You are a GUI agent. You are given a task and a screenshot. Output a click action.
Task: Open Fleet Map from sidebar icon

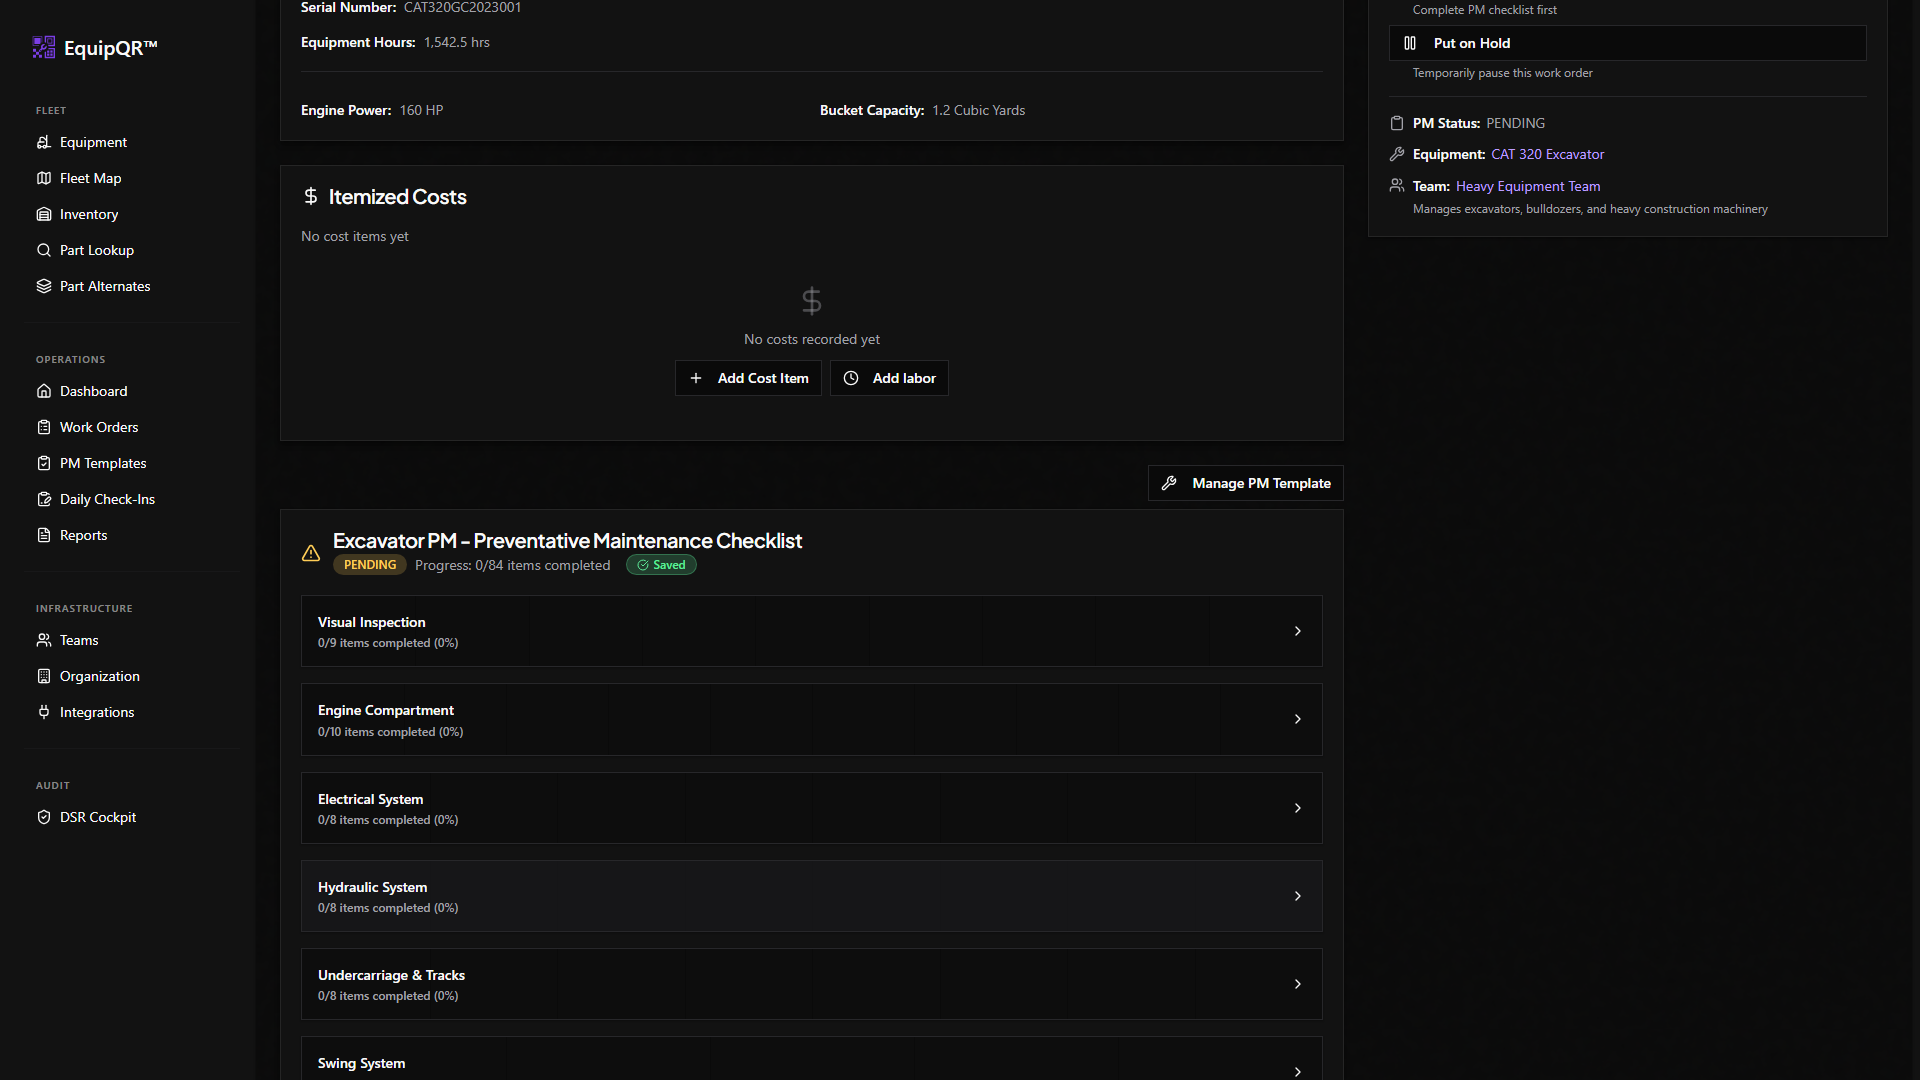click(44, 178)
